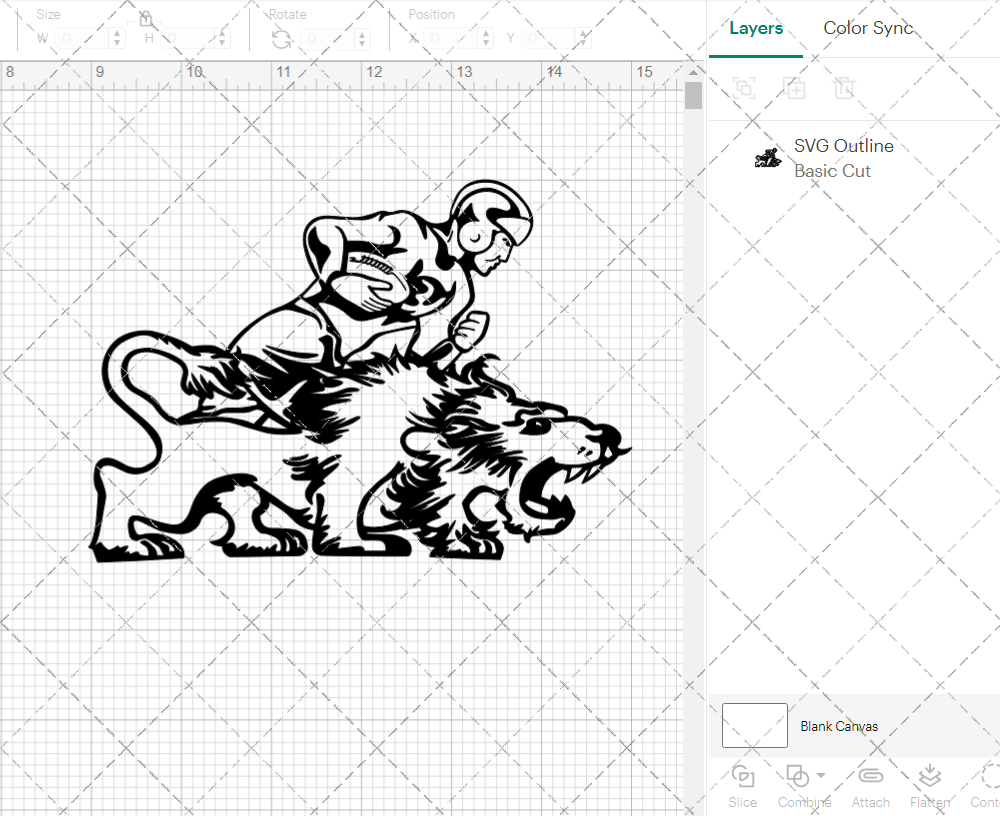Click the Duplicate layer icon
1000x816 pixels.
pyautogui.click(x=794, y=88)
